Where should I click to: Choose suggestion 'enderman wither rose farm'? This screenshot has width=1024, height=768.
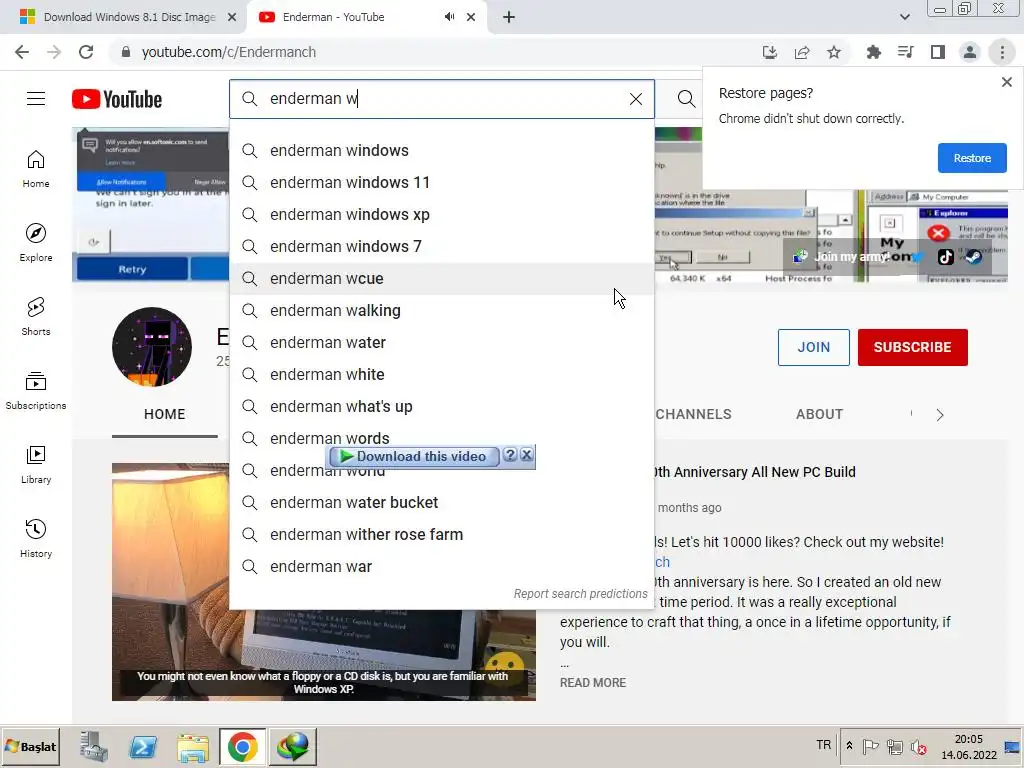click(441, 534)
